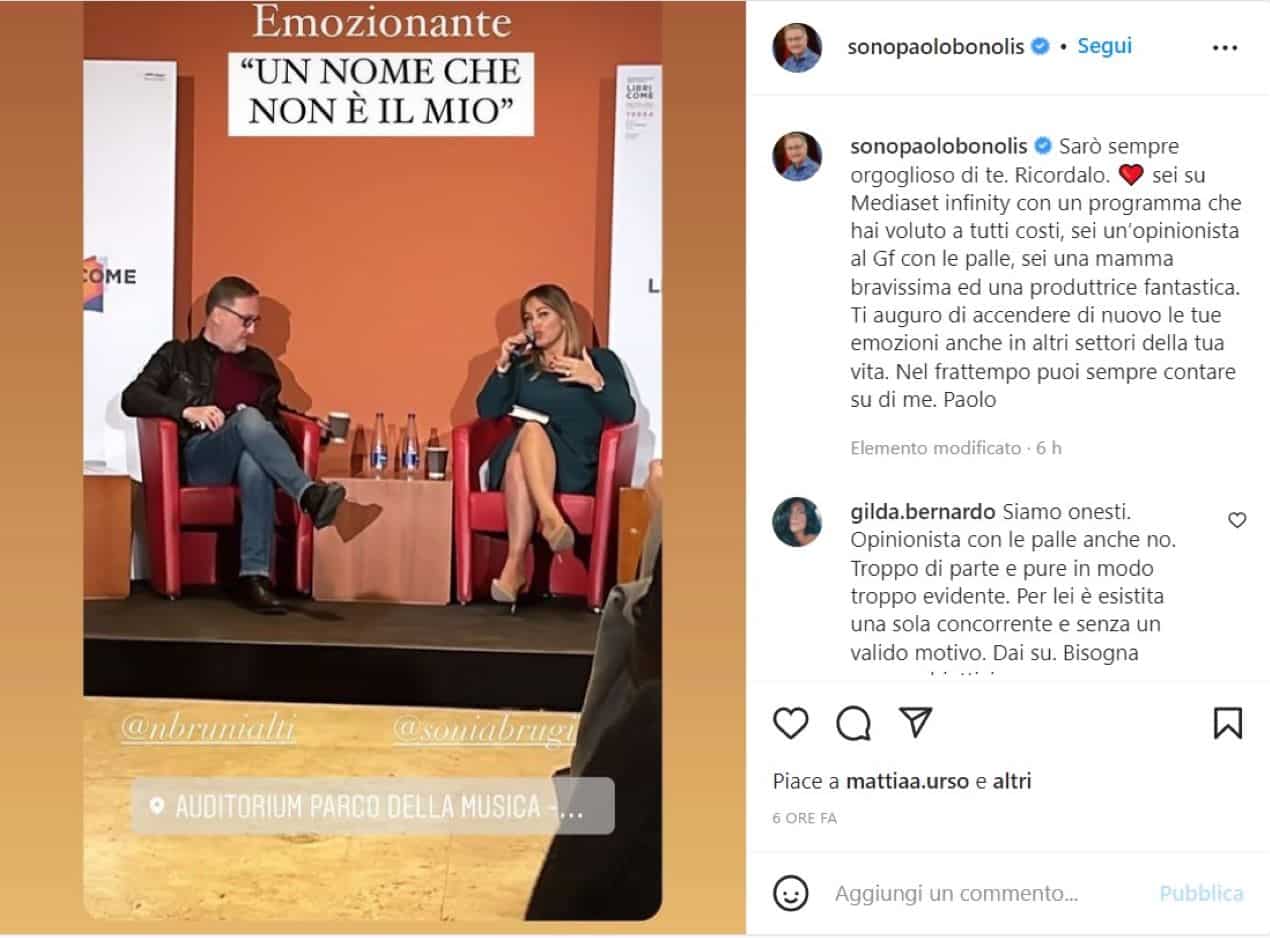Viewport: 1270px width, 938px height.
Task: Follow the account with Segui
Action: coord(1104,46)
